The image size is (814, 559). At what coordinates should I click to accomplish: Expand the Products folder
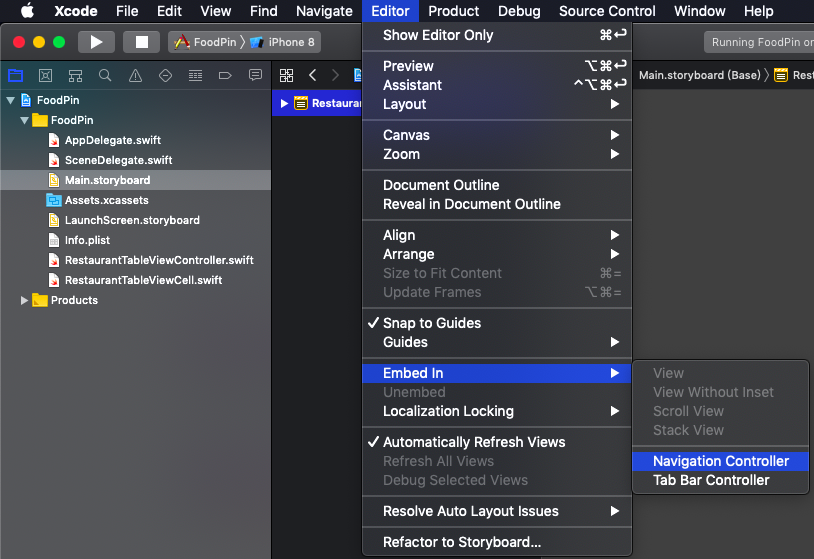(25, 300)
